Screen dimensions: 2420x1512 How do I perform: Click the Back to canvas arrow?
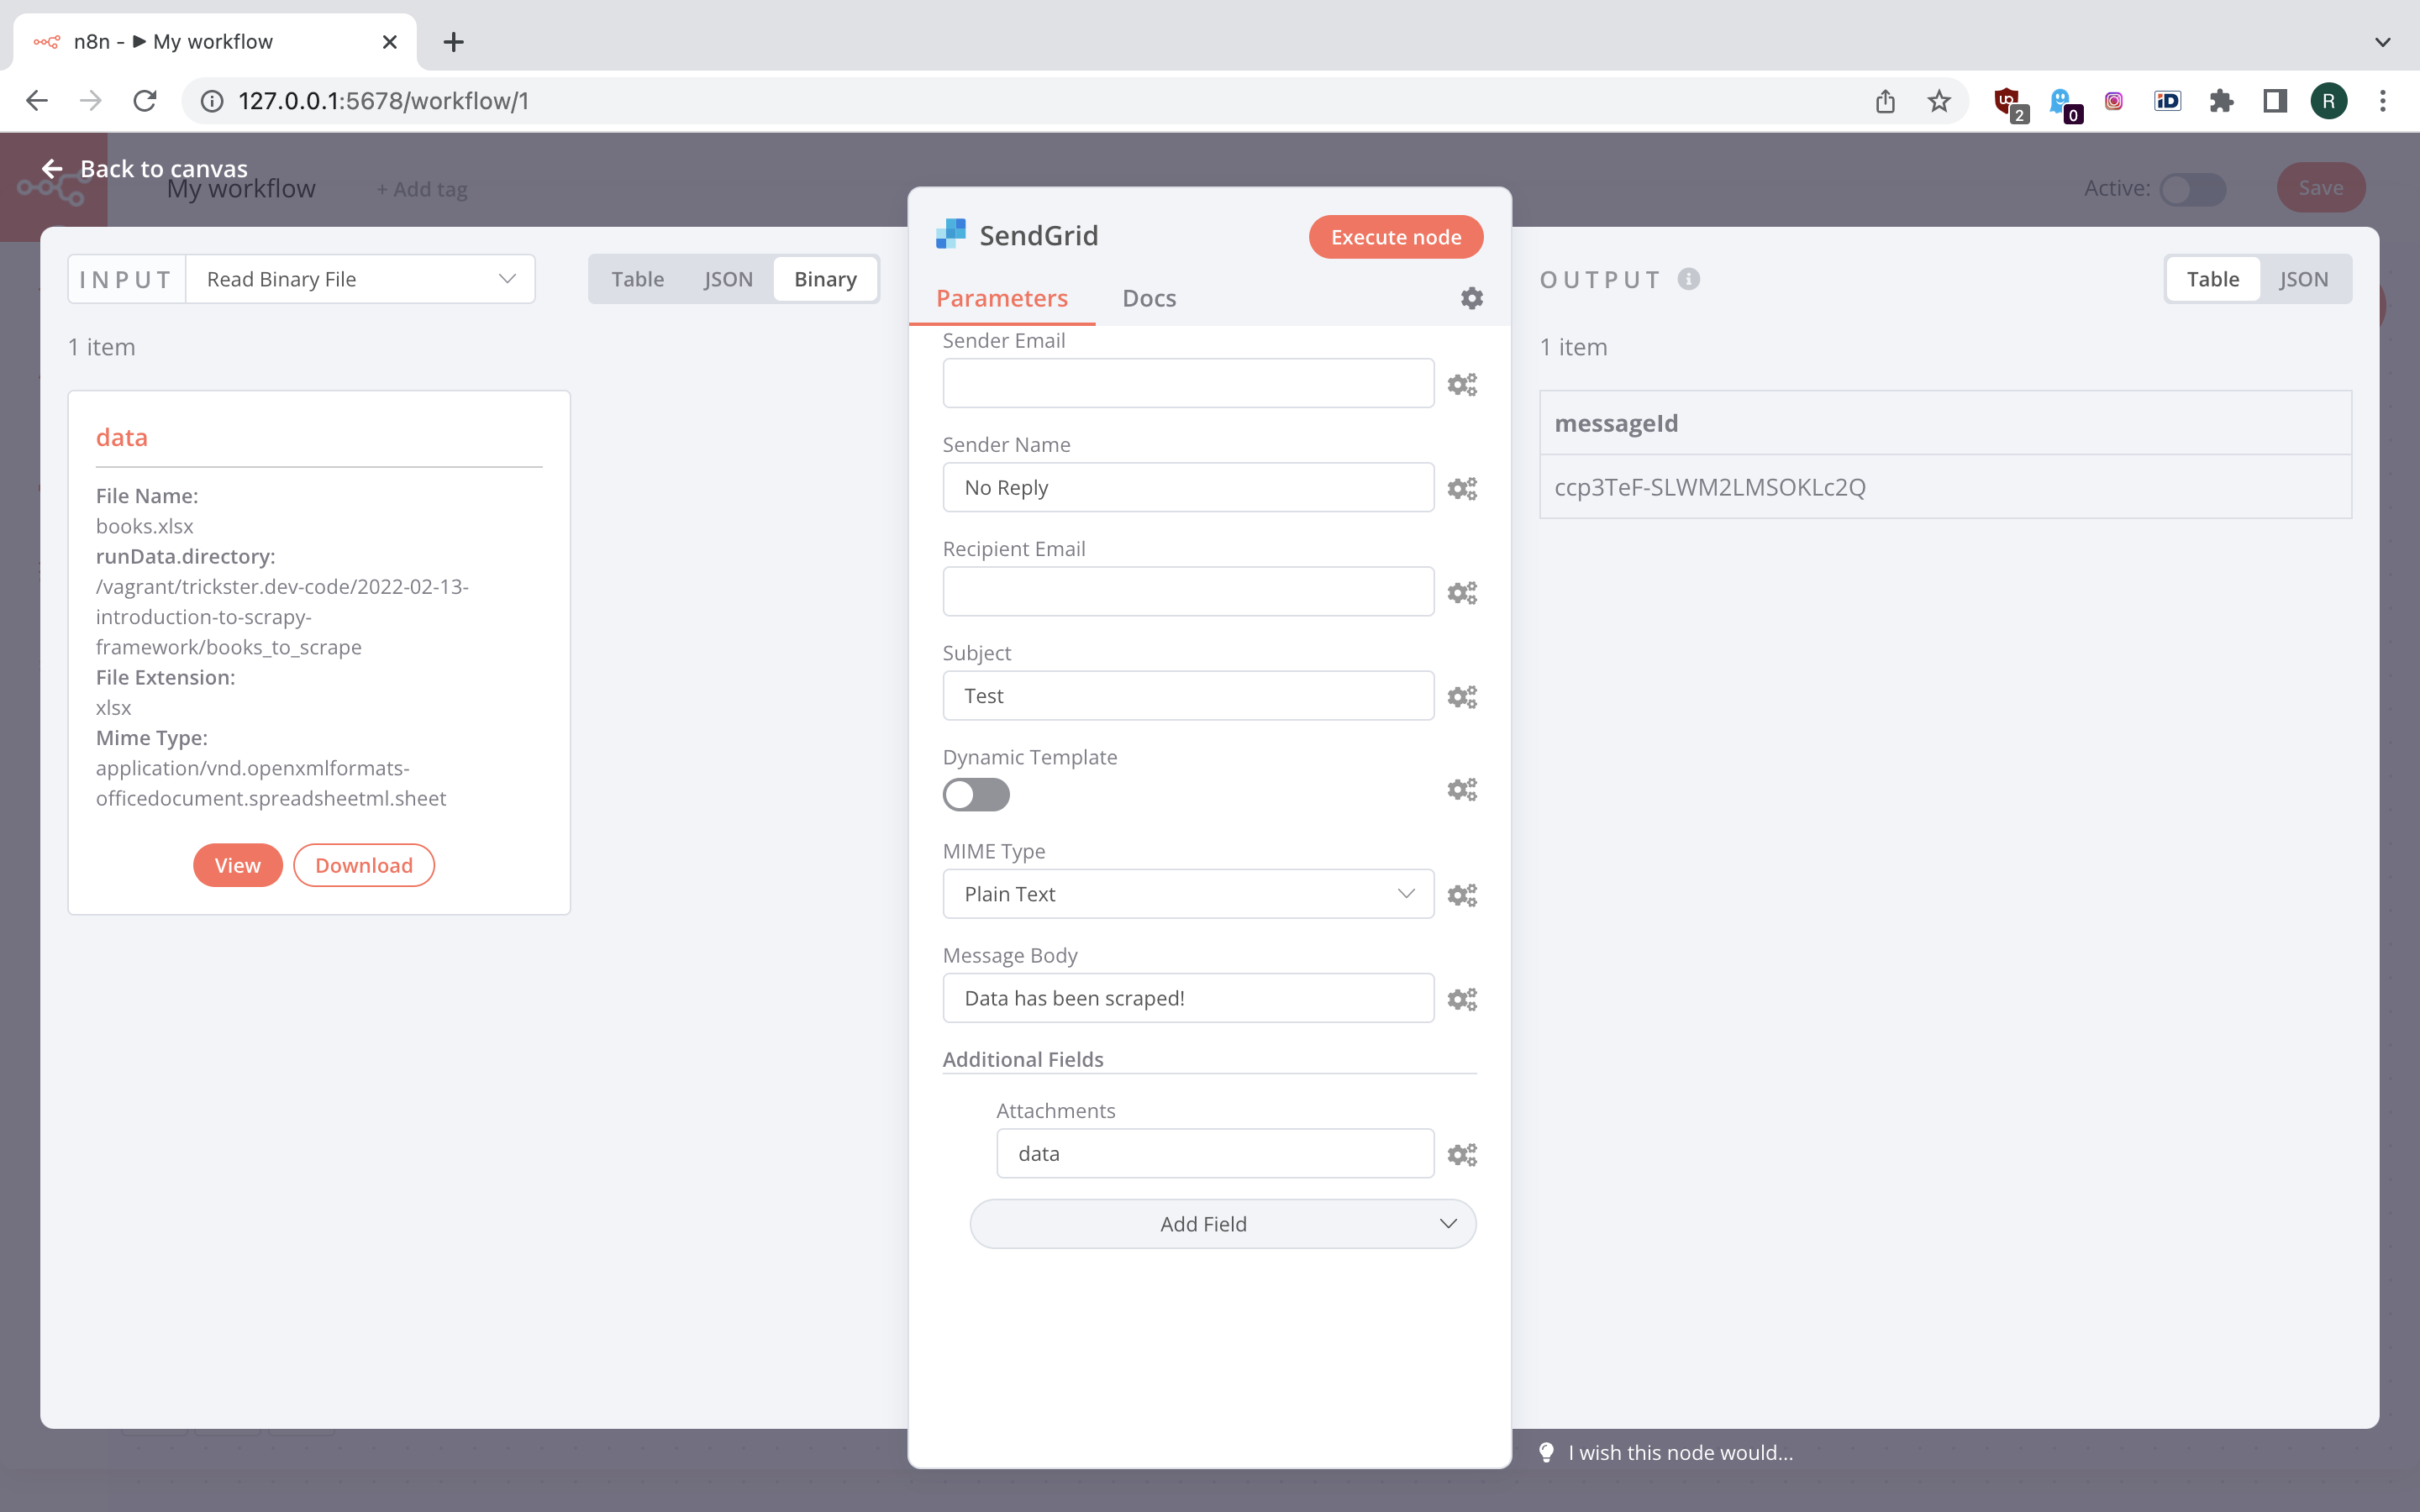(52, 169)
